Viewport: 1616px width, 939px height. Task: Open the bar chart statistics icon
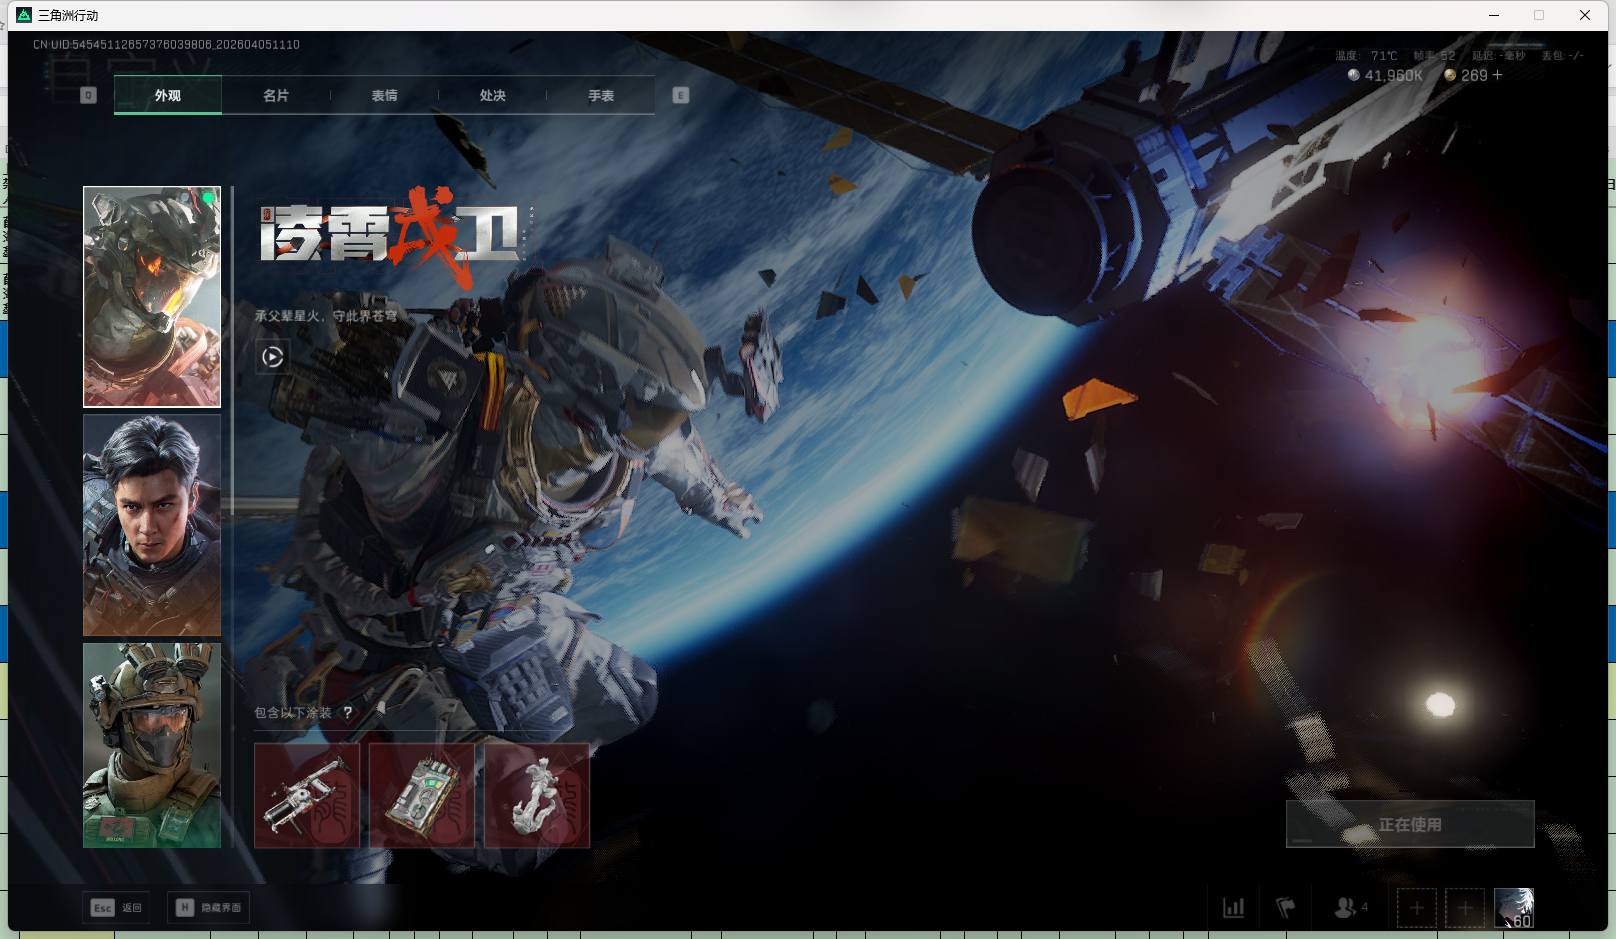(1234, 908)
